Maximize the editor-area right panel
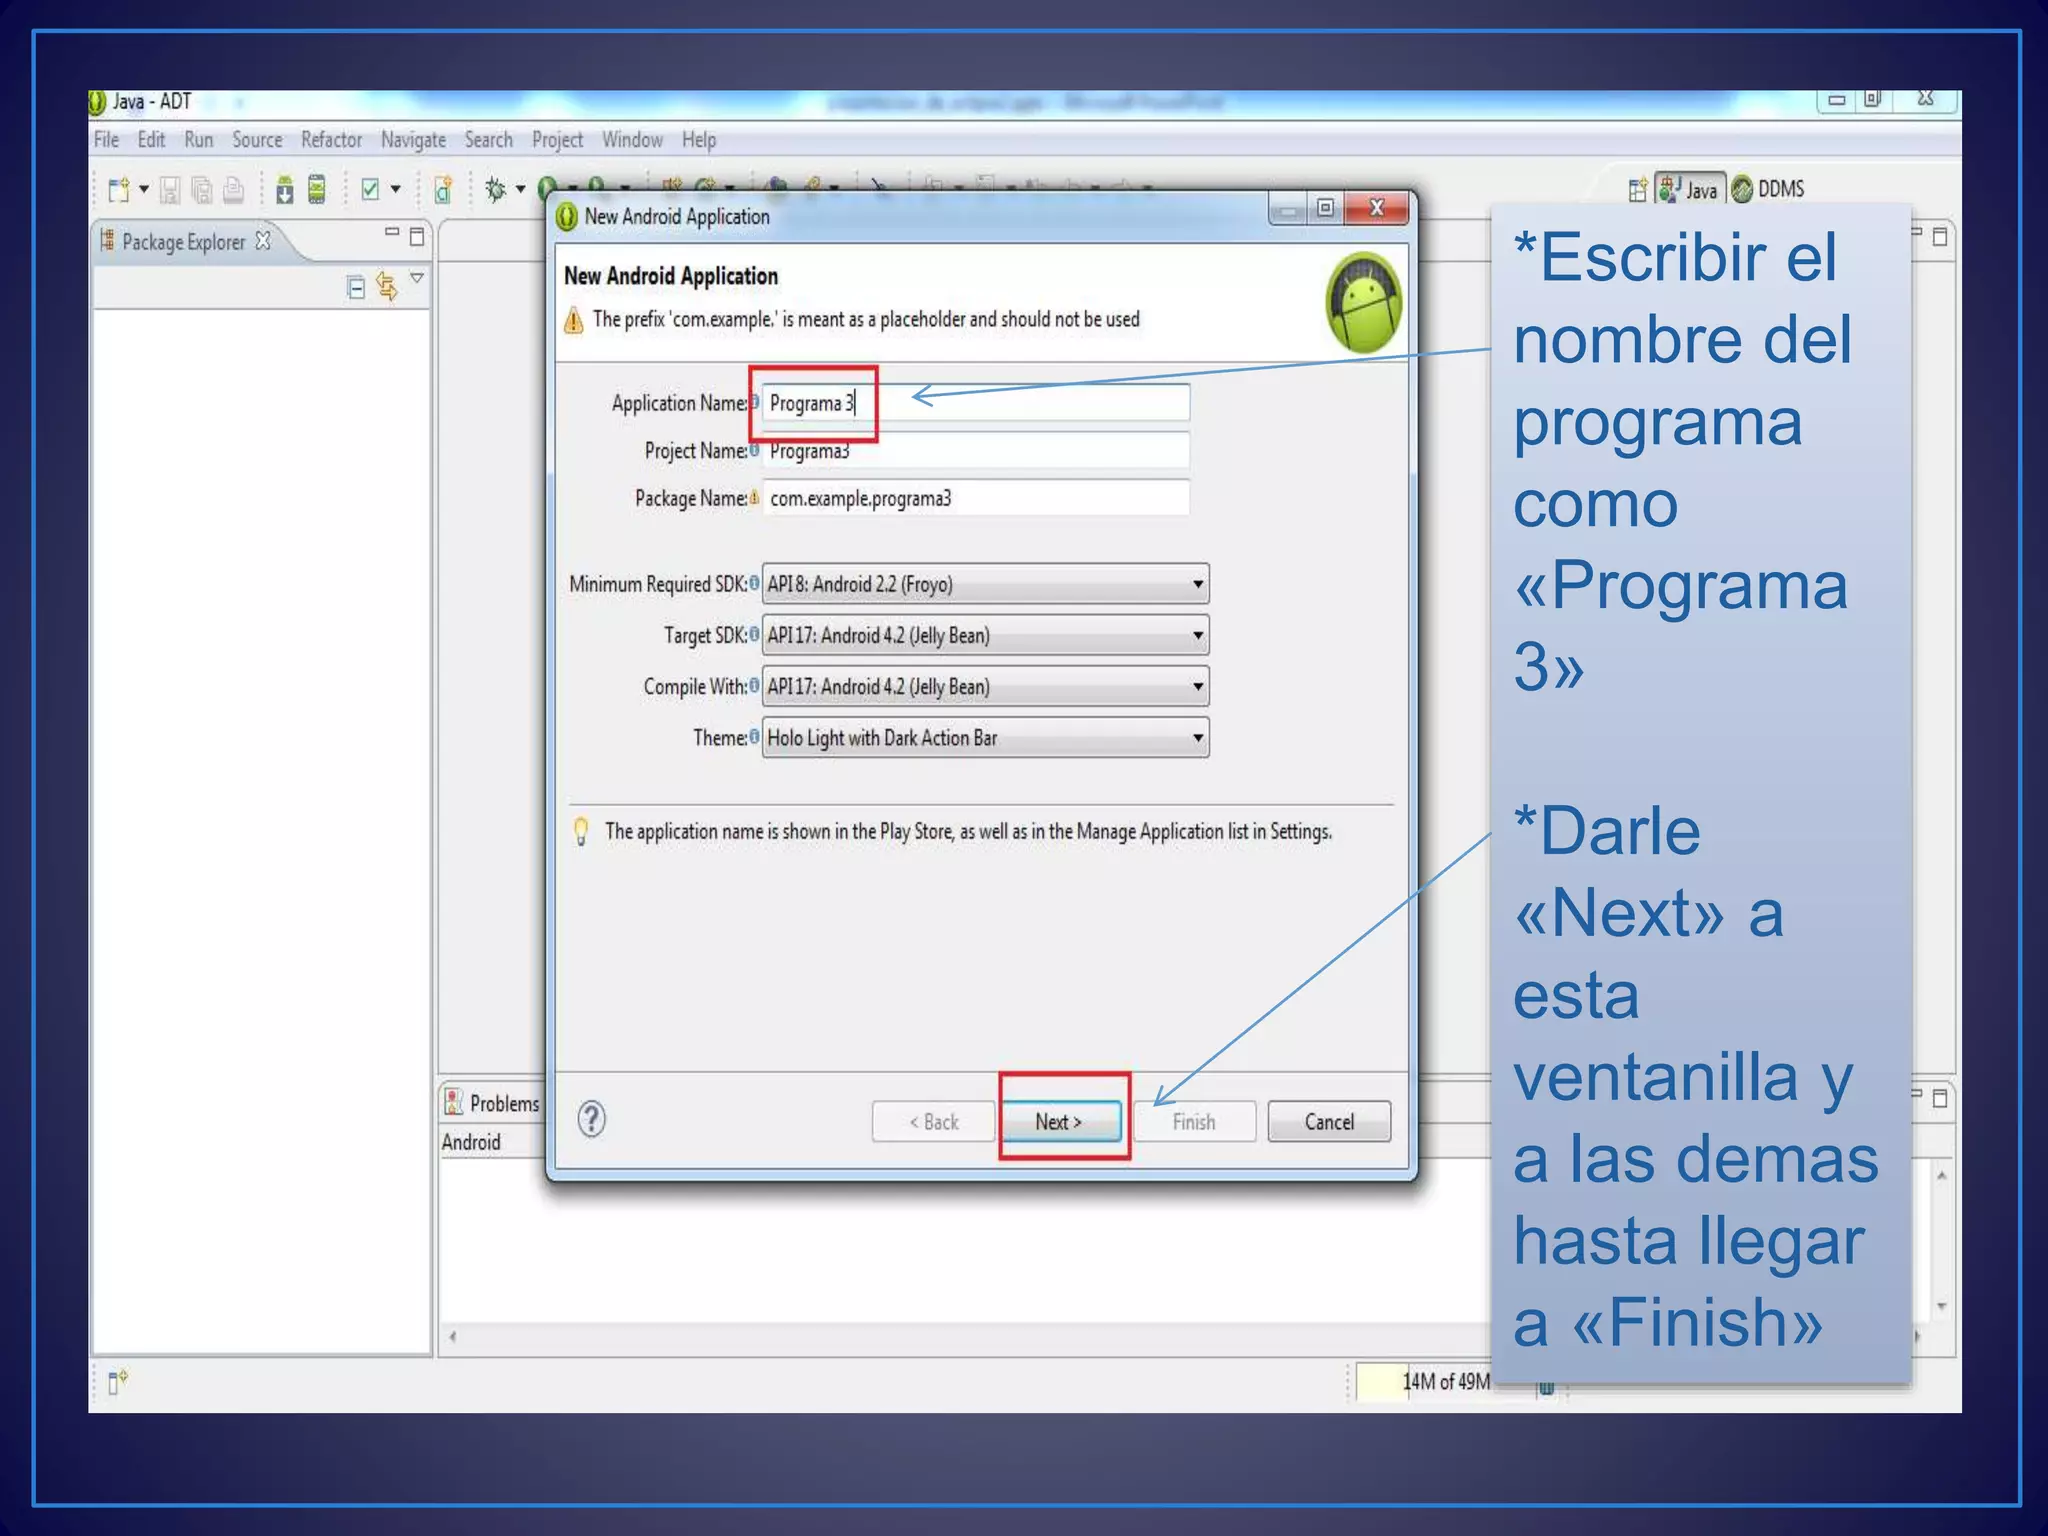2048x1536 pixels. point(1940,237)
